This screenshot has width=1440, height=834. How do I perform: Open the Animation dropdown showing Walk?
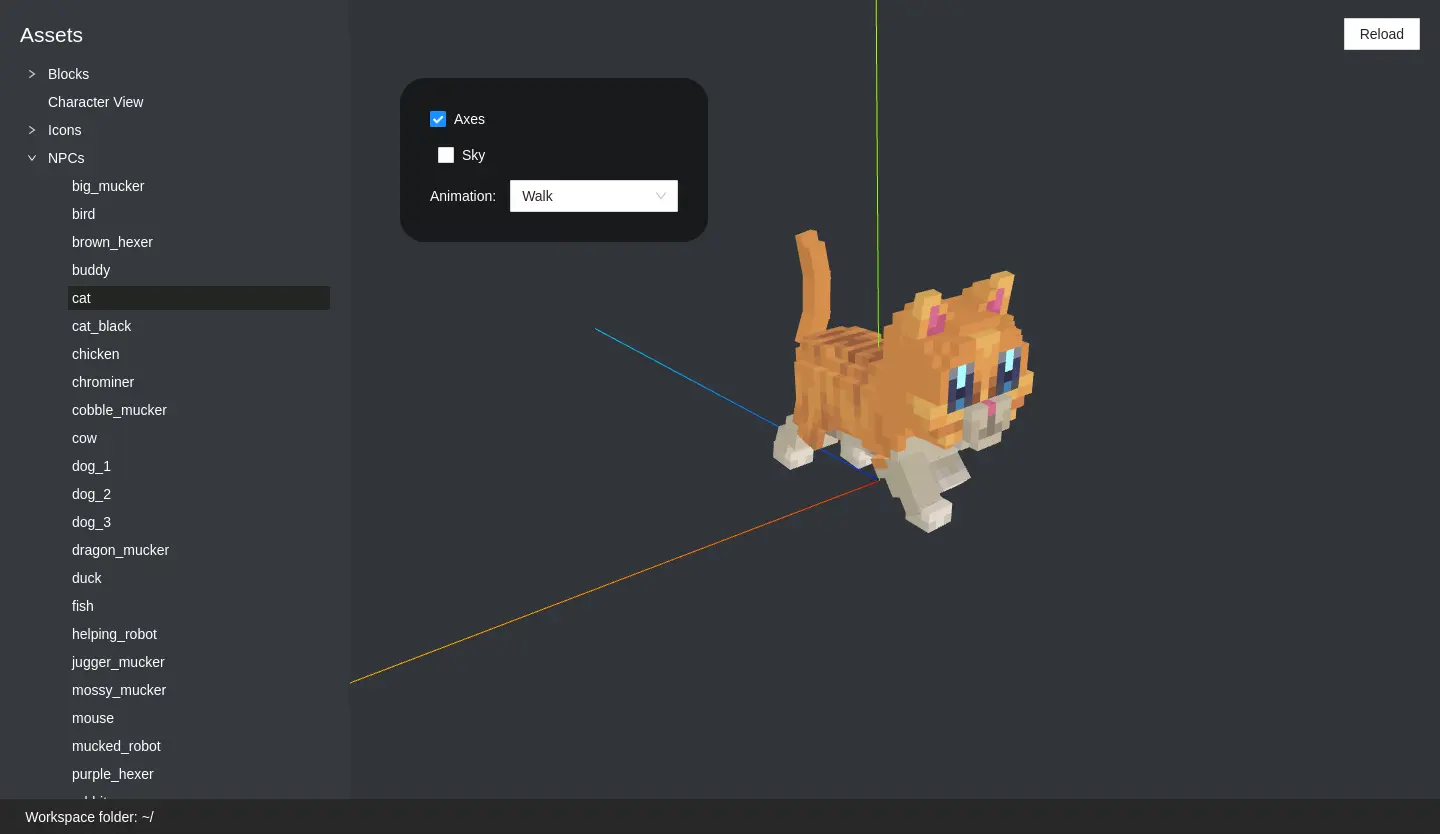click(593, 196)
